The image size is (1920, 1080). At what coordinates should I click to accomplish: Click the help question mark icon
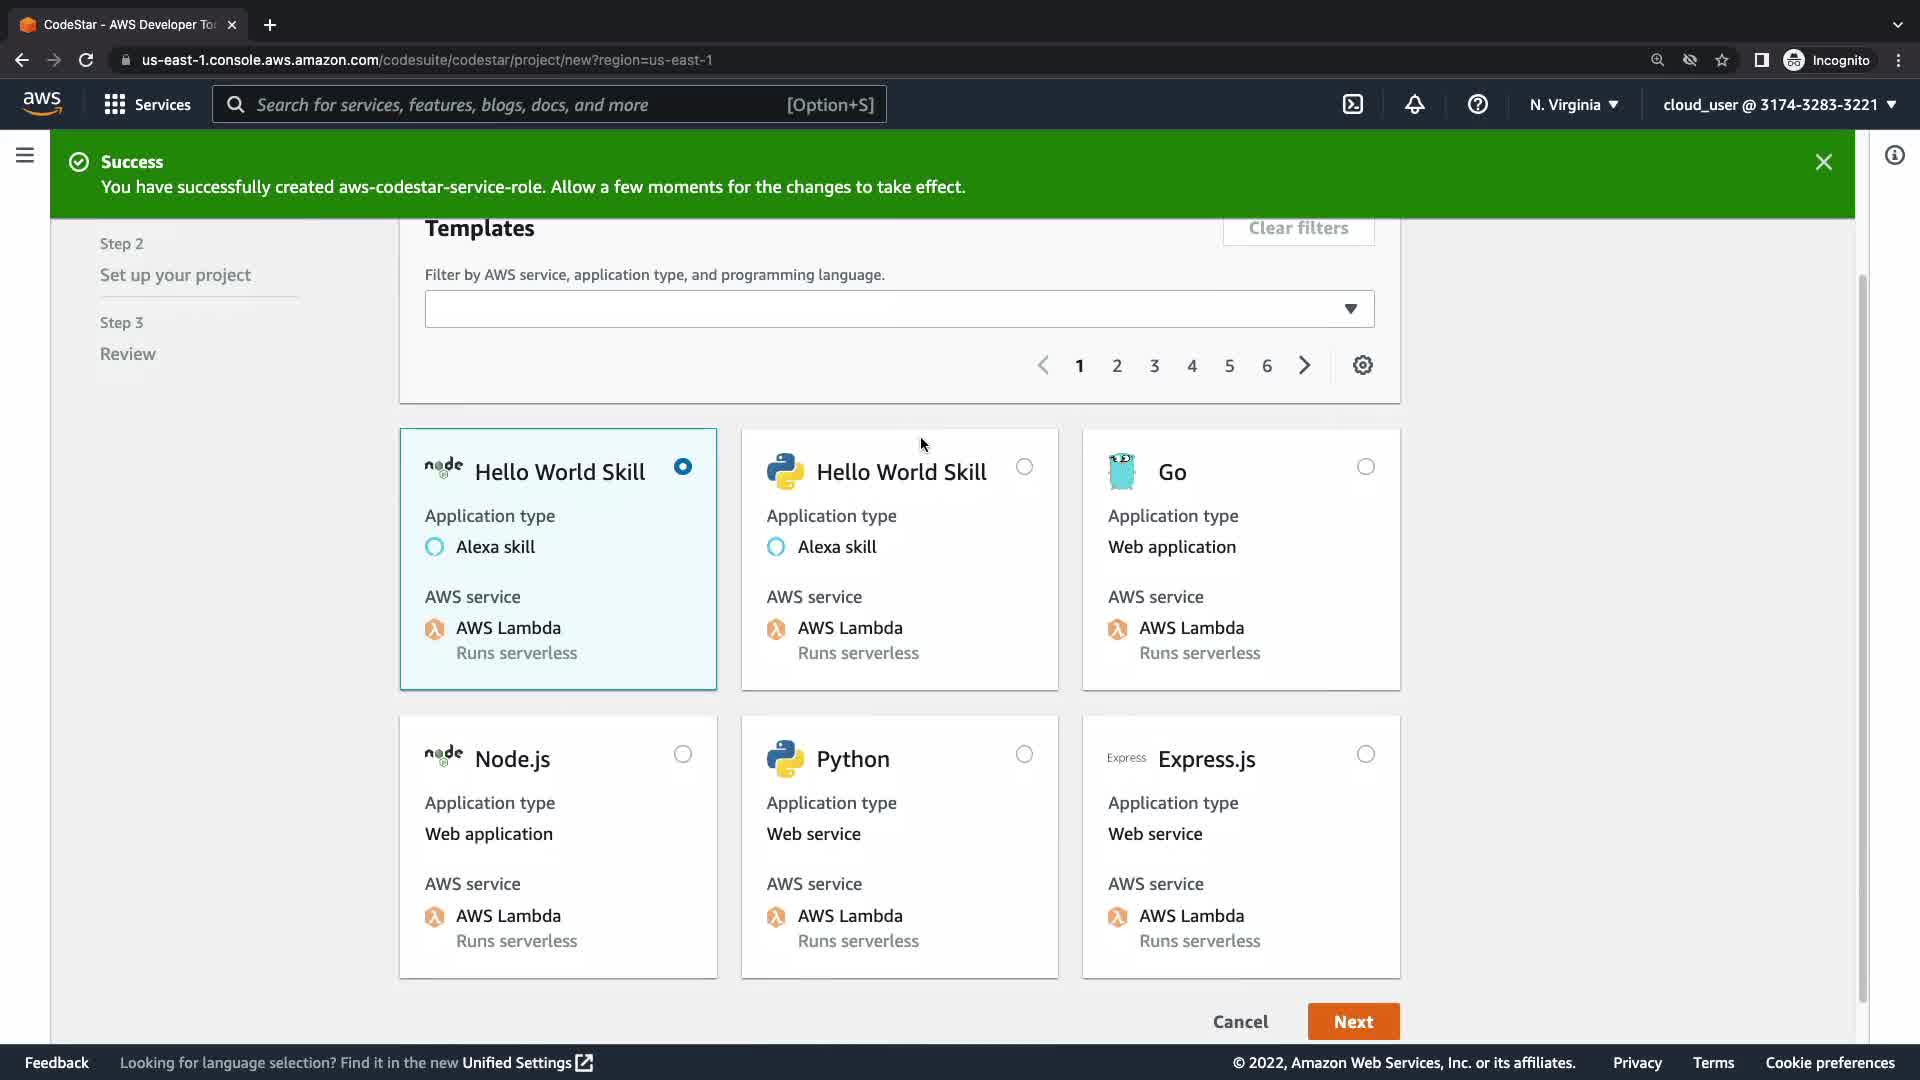1477,104
